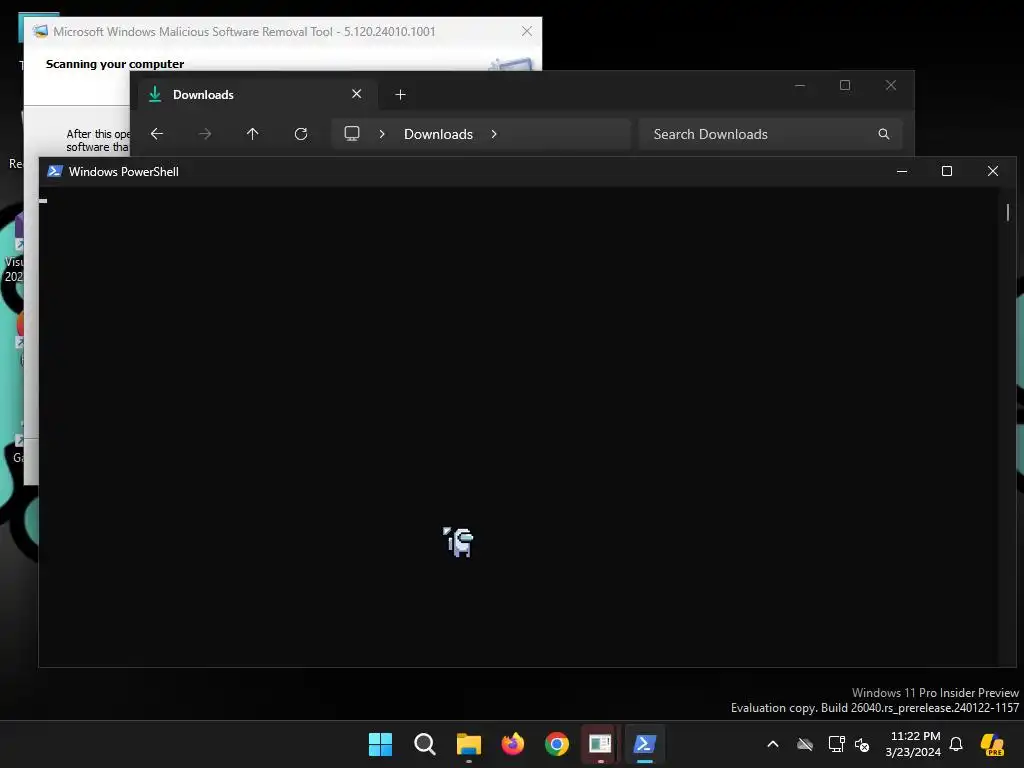Close the Malicious Software Removal Tool window
This screenshot has width=1024, height=768.
point(527,31)
